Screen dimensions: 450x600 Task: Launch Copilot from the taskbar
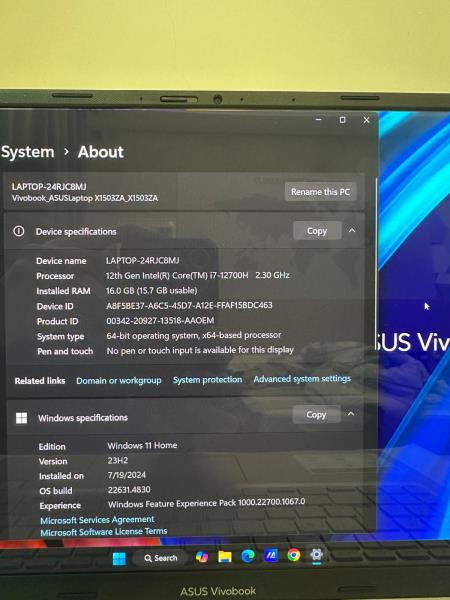pos(202,557)
